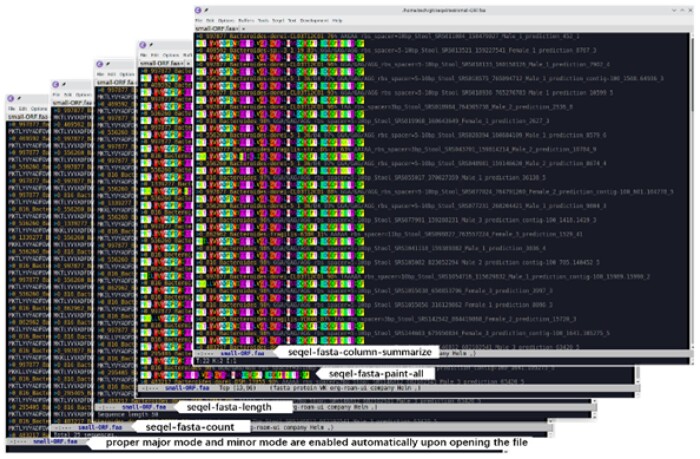Click the pin icon of the sequence-length window
Screen dimensions: 700x459
(x=108, y=64)
